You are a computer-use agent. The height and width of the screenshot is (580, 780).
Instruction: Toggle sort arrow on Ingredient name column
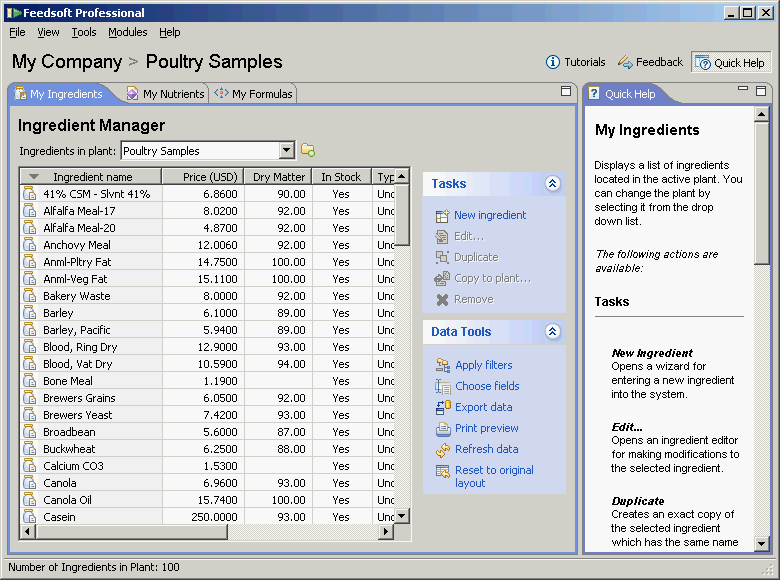coord(33,177)
